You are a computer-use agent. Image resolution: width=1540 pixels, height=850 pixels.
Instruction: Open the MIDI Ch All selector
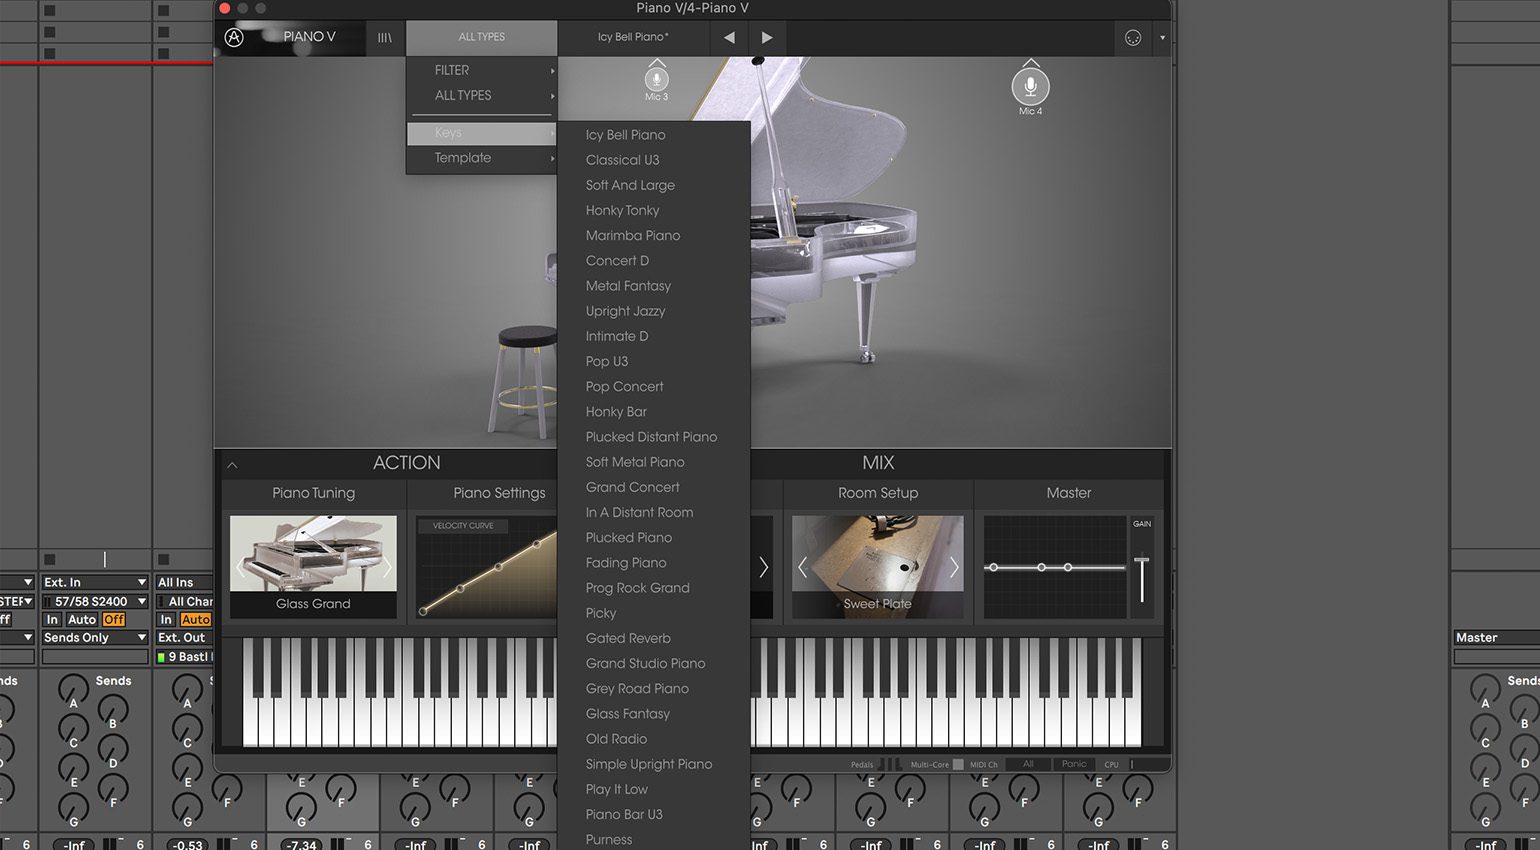[1028, 764]
